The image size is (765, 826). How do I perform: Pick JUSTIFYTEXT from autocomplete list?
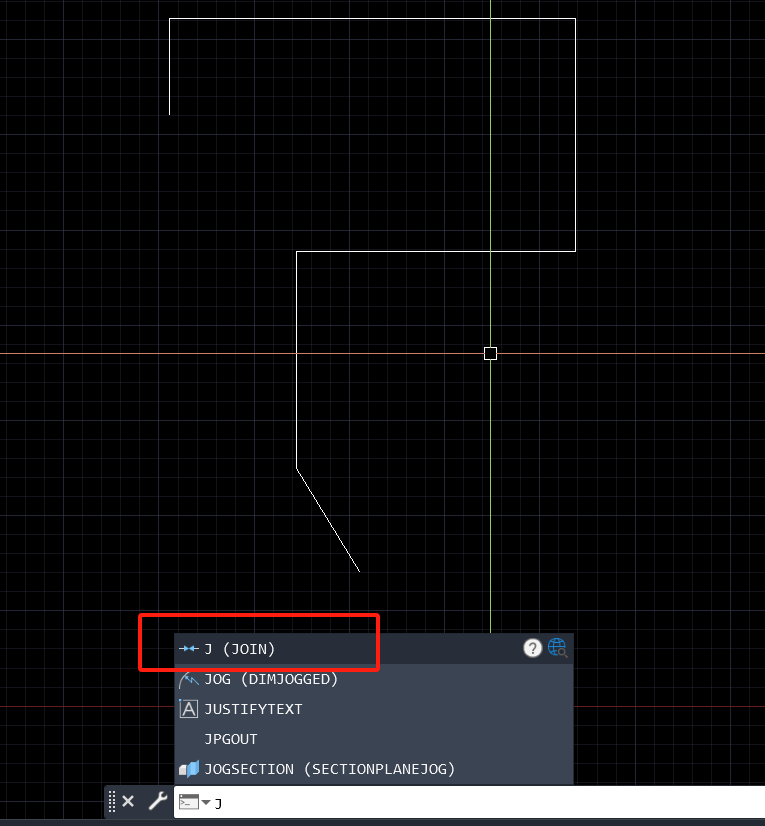(253, 709)
